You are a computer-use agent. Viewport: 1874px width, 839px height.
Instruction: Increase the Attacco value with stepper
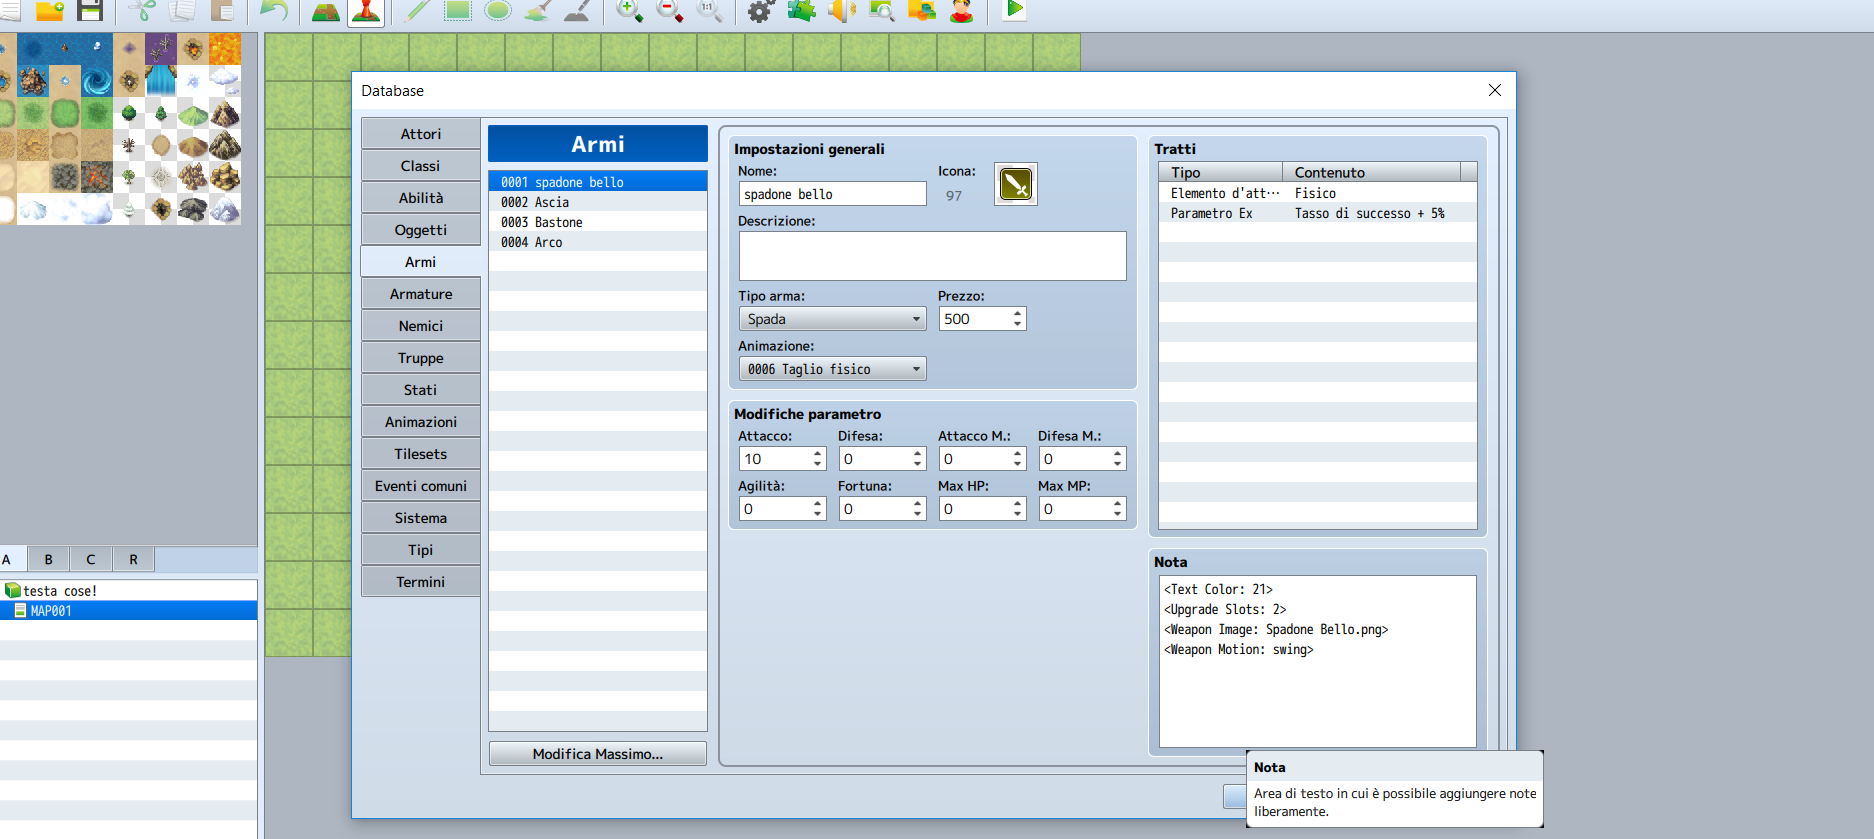pyautogui.click(x=817, y=454)
